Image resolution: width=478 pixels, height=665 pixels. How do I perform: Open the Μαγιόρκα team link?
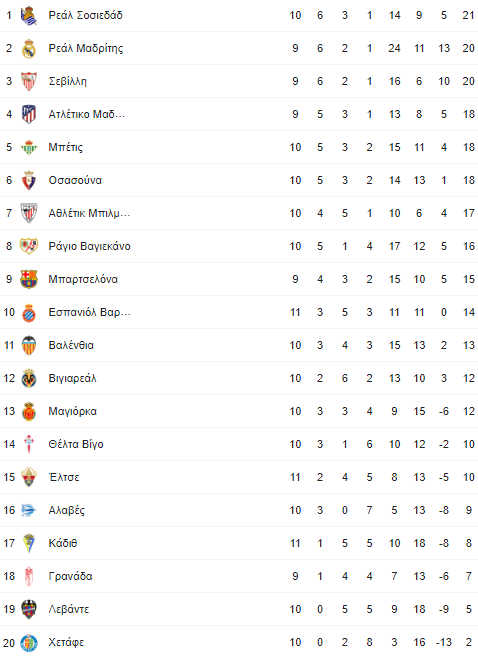pyautogui.click(x=73, y=411)
